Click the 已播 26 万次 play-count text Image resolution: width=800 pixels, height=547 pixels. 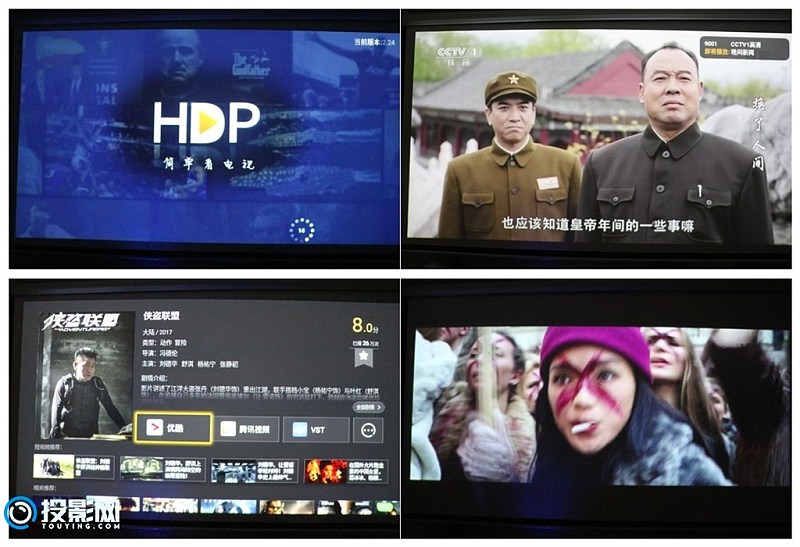click(365, 343)
